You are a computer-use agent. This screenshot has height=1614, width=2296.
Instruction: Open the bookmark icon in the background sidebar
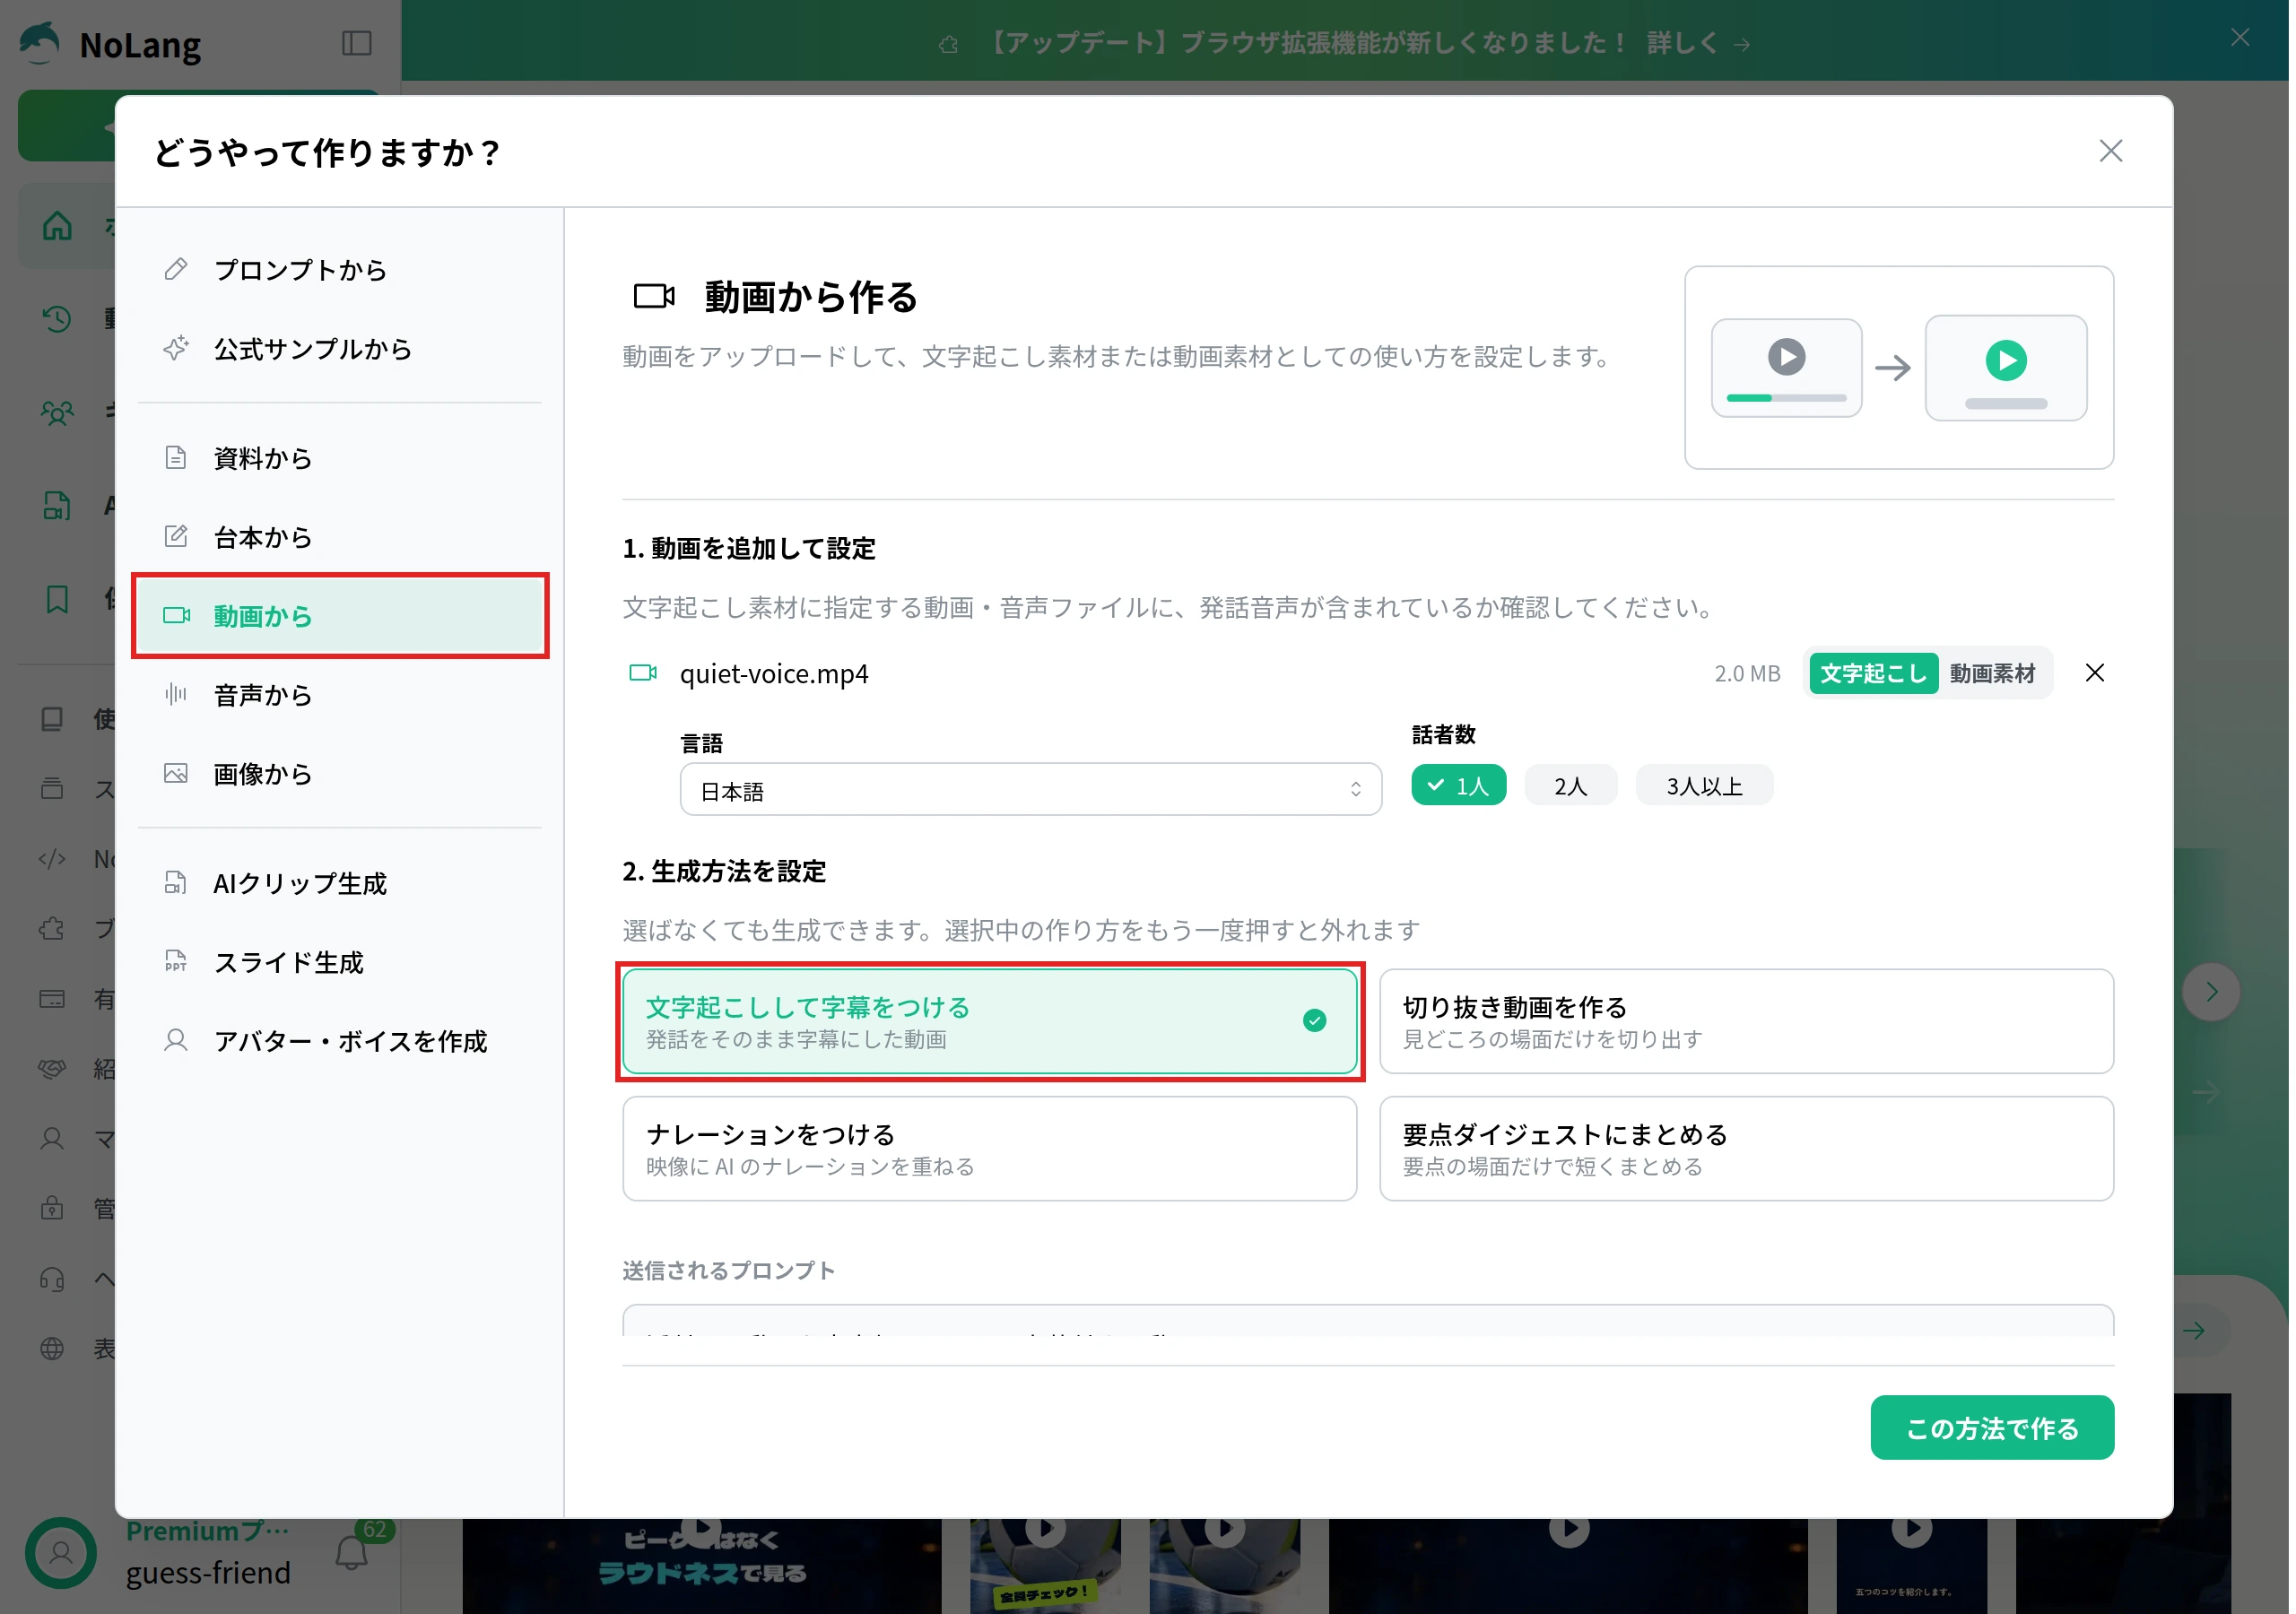click(57, 600)
